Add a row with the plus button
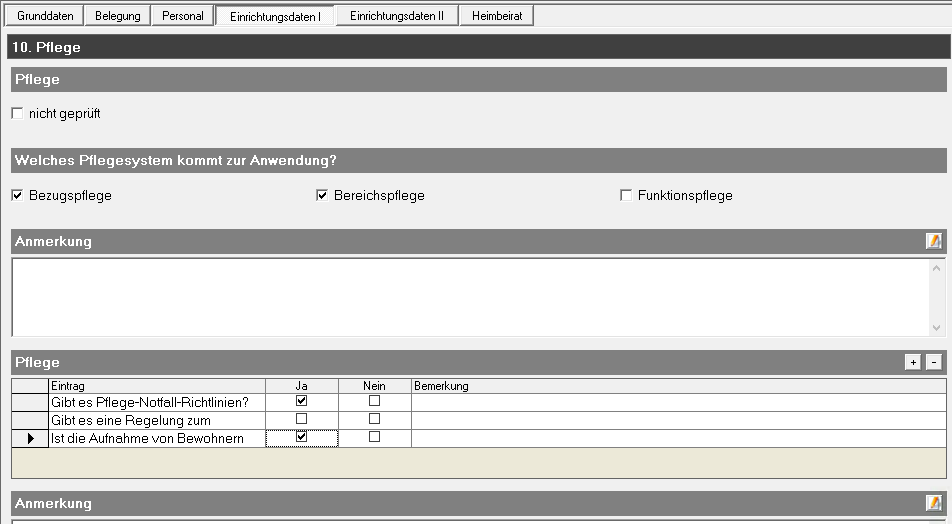Viewport: 952px width, 524px height. [x=913, y=363]
